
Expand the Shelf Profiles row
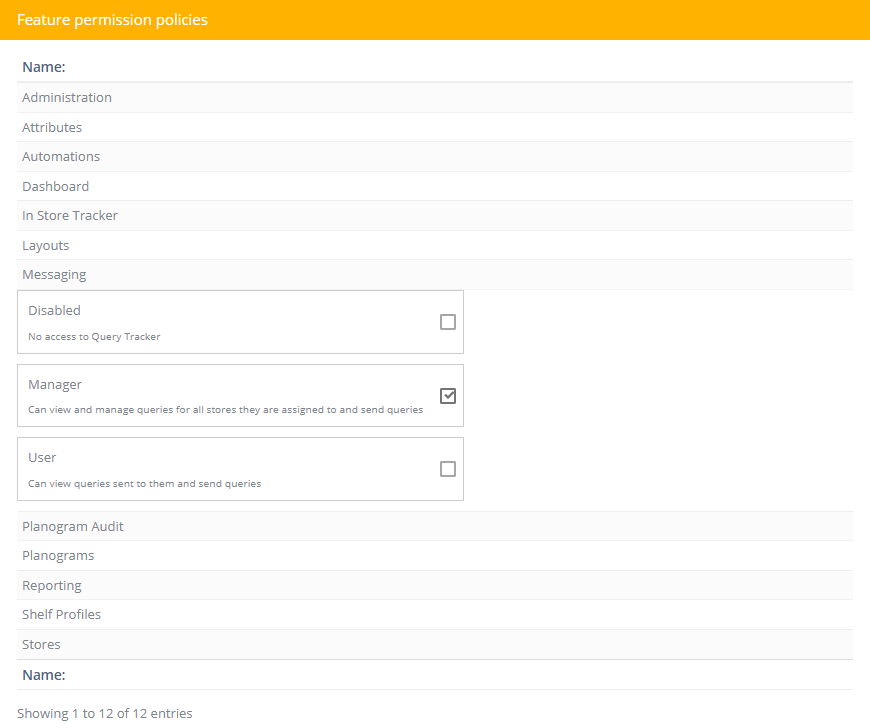pyautogui.click(x=434, y=614)
